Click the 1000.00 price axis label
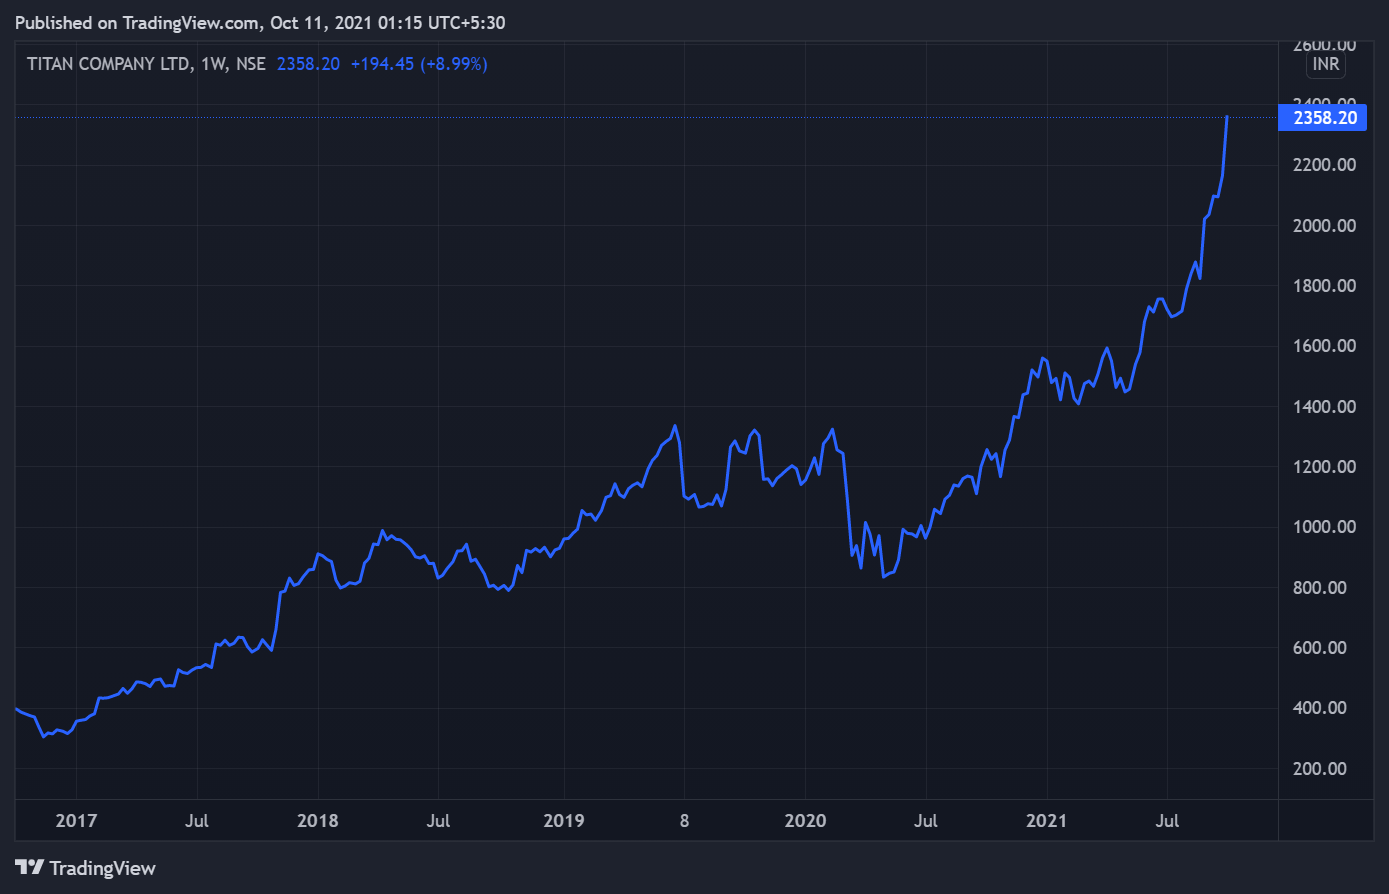 (1324, 527)
